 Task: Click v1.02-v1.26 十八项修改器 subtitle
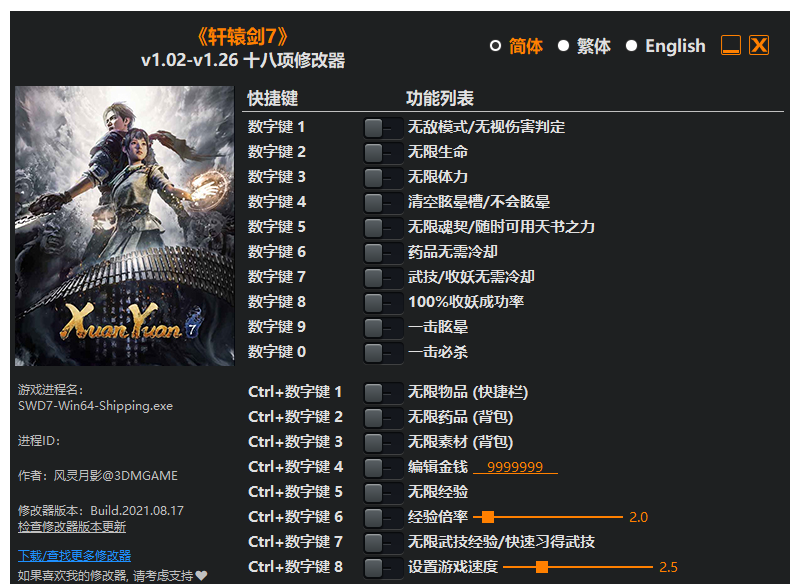click(x=243, y=60)
